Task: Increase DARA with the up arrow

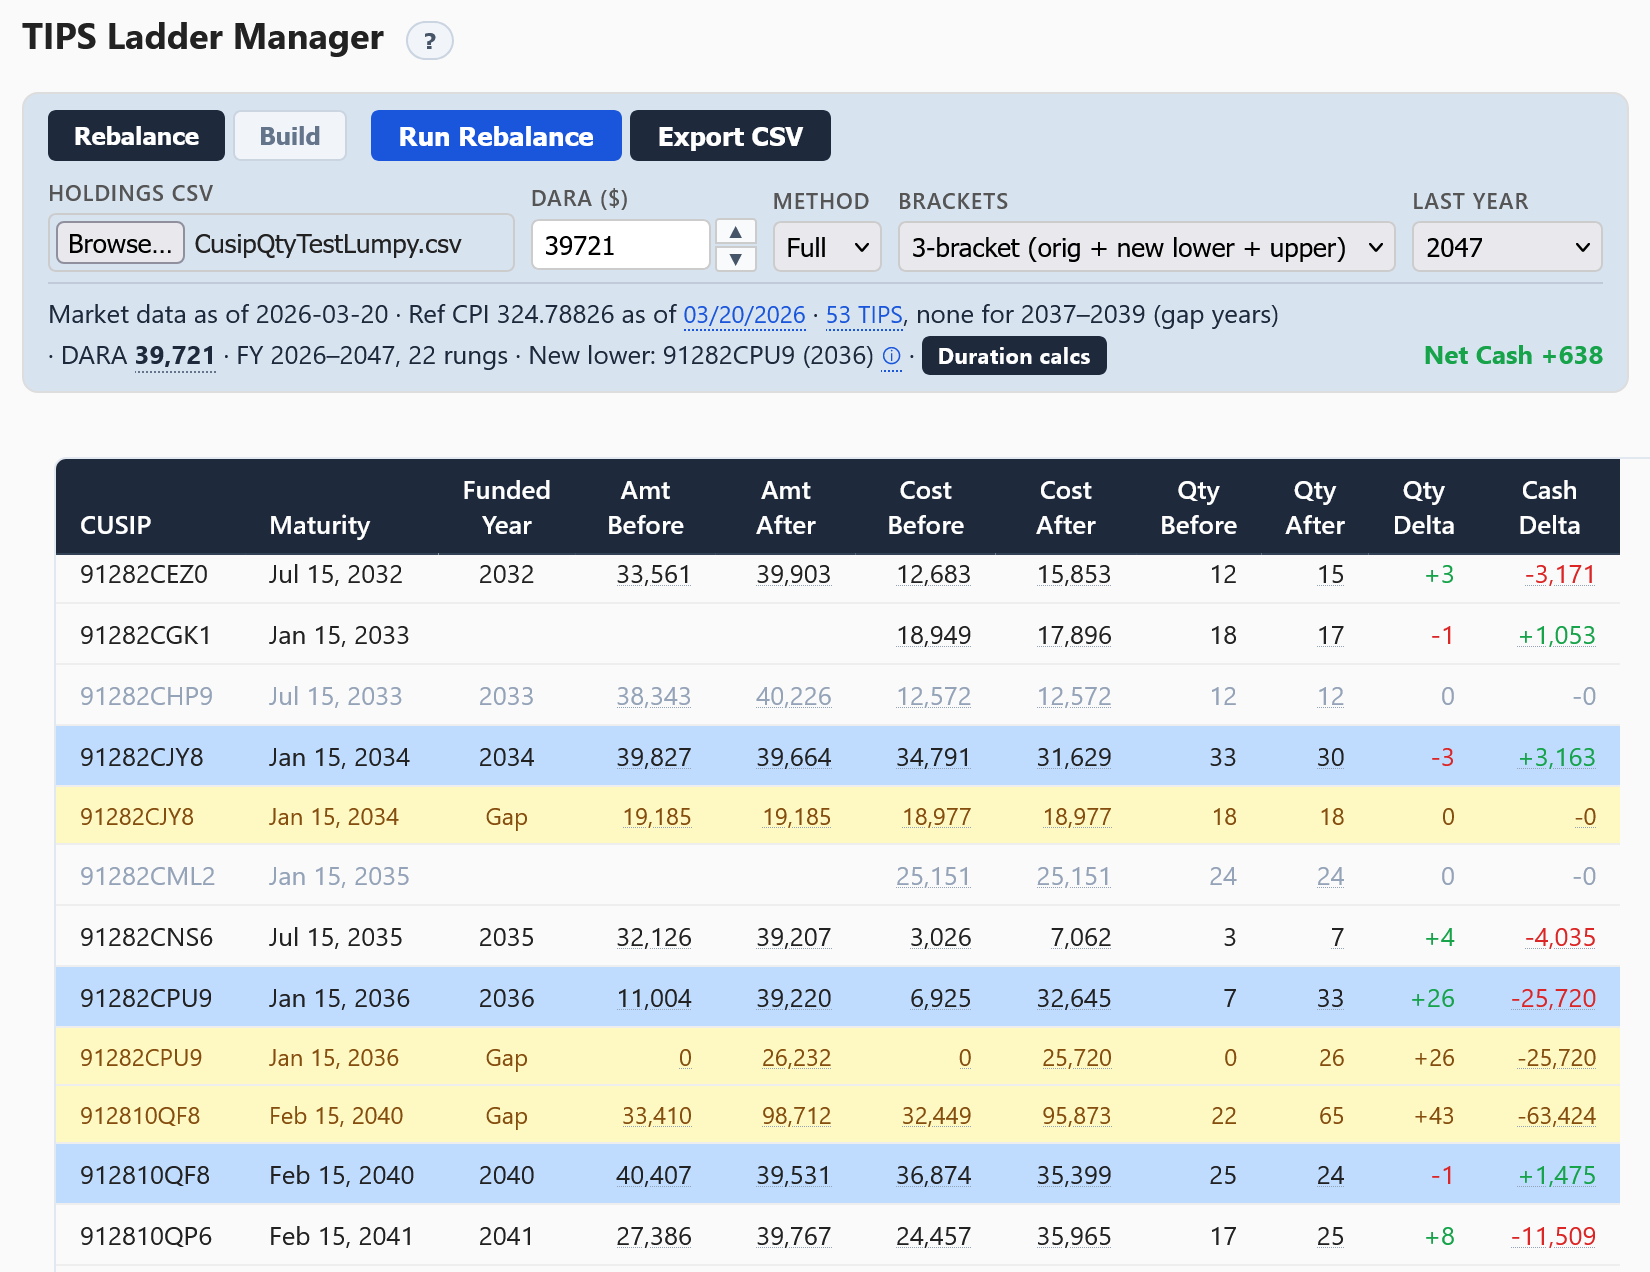Action: click(x=736, y=232)
